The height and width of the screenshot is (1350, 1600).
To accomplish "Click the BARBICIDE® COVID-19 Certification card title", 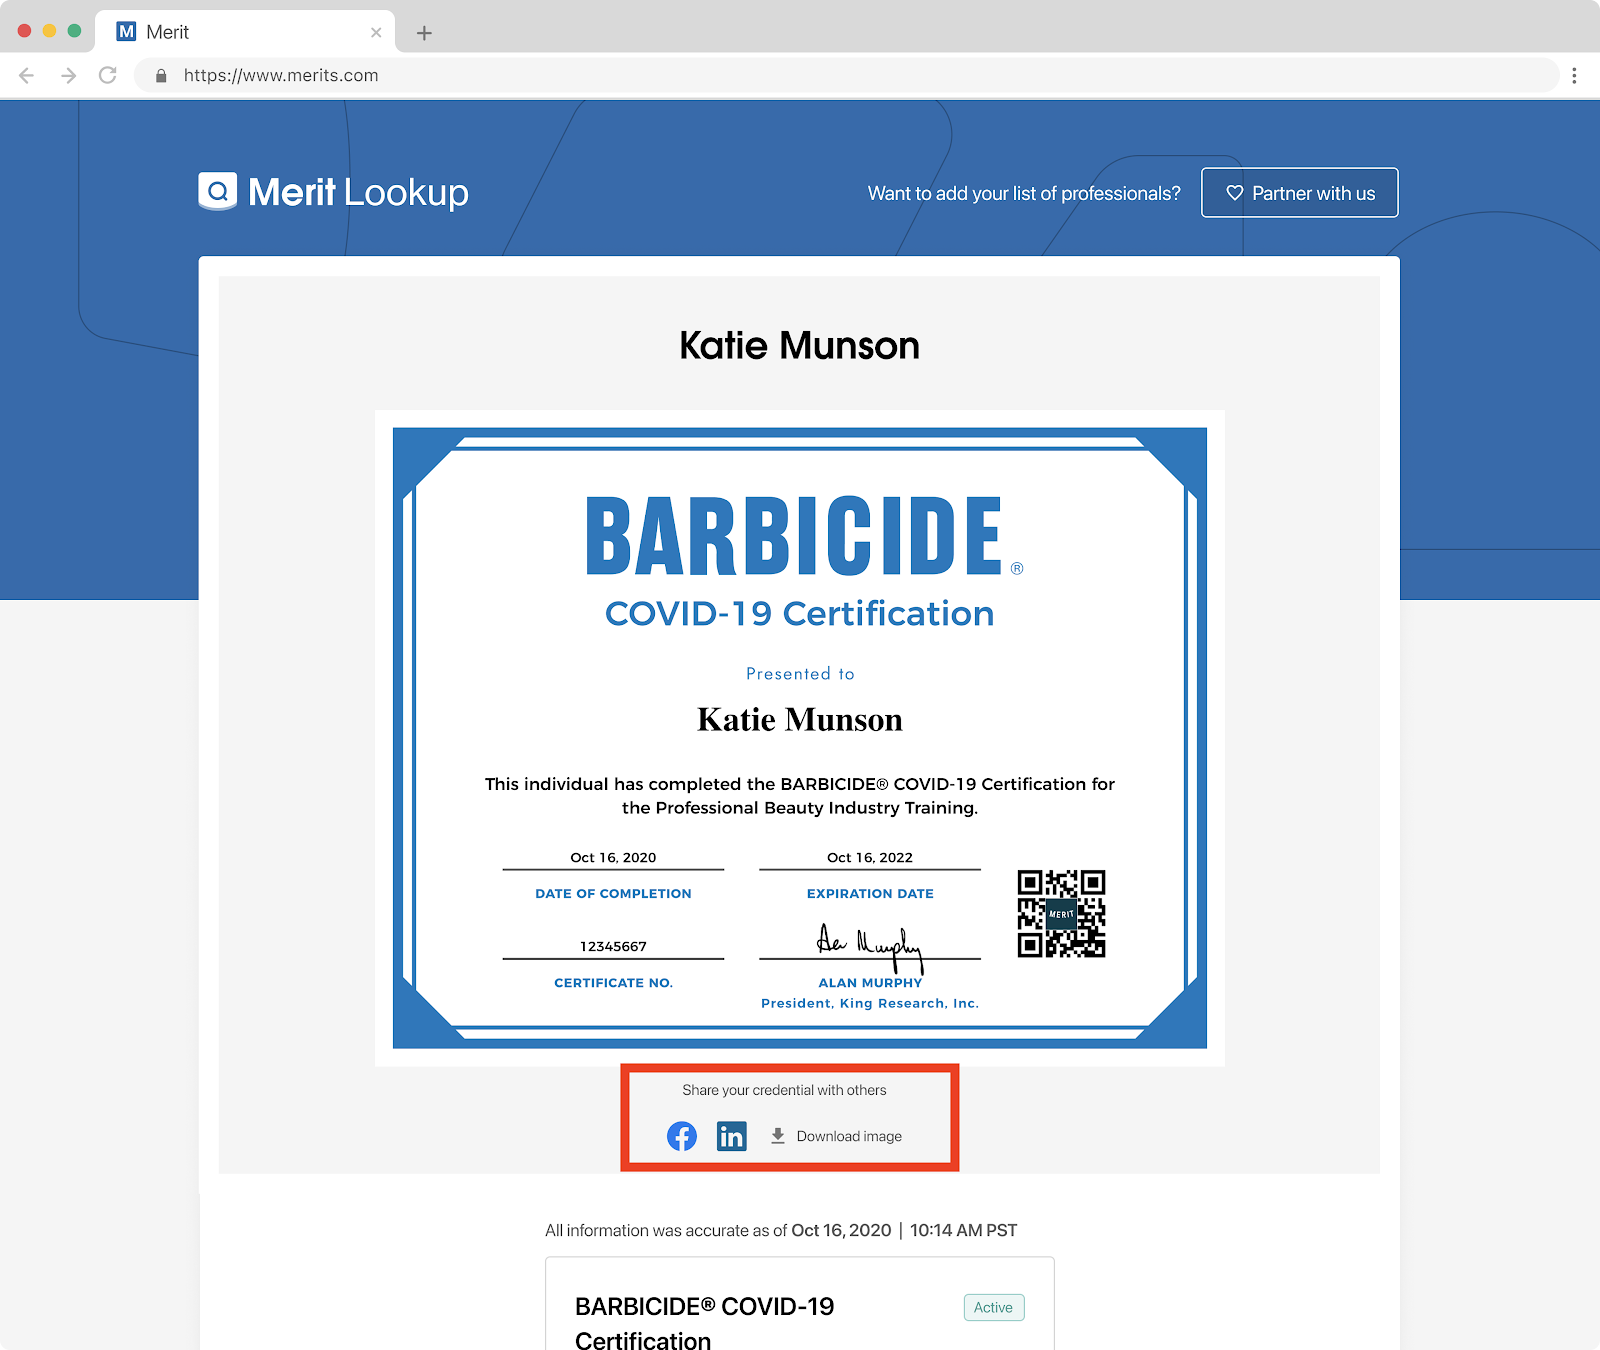I will (704, 1323).
